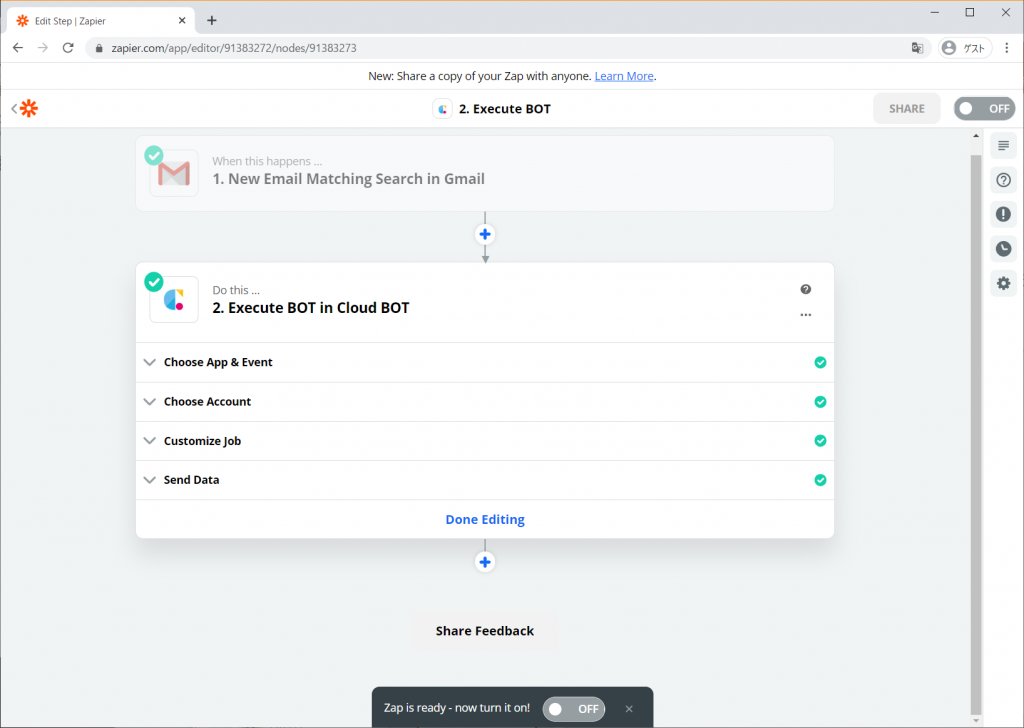Viewport: 1024px width, 728px height.
Task: Turn on the Zap using bottom banner toggle
Action: pyautogui.click(x=573, y=708)
